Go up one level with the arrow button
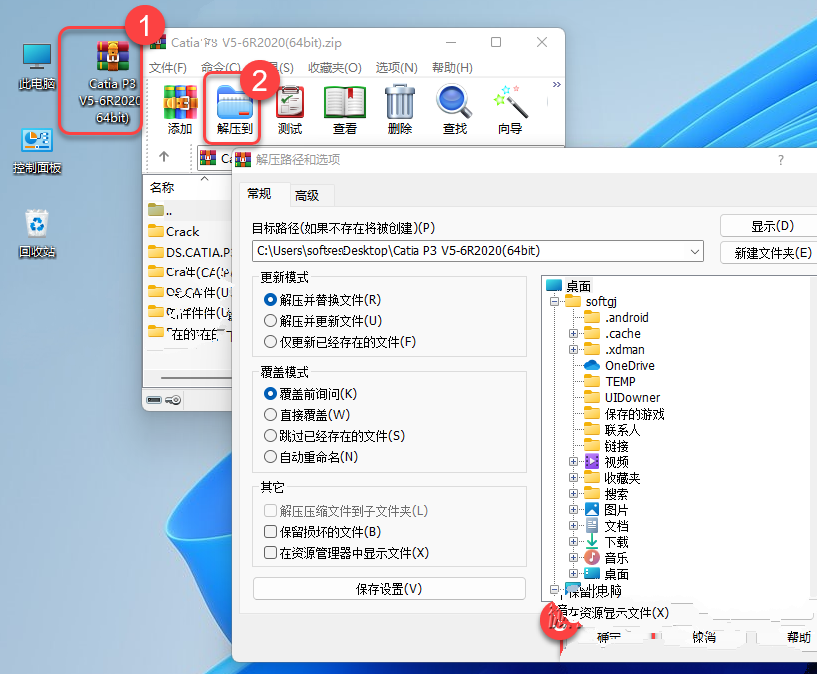The image size is (817, 674). click(164, 156)
